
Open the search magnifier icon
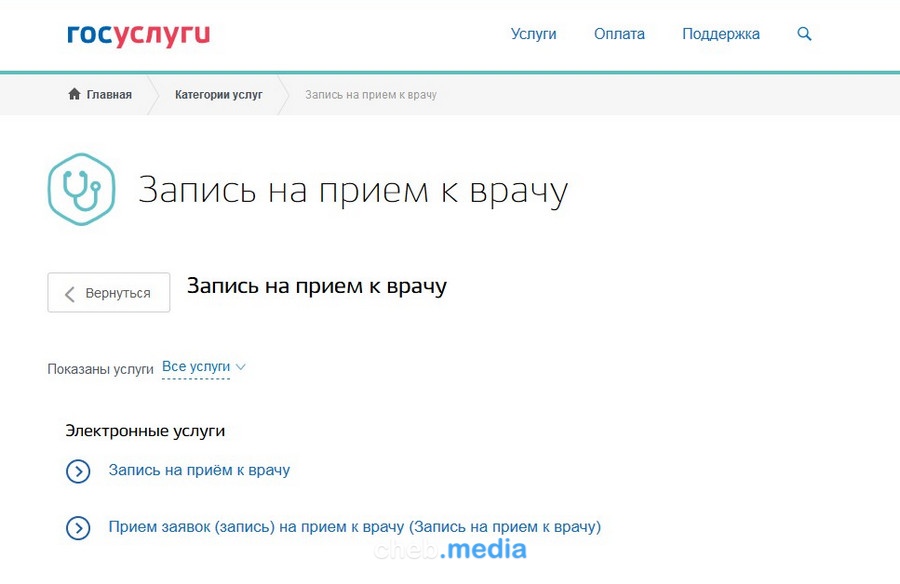click(804, 34)
